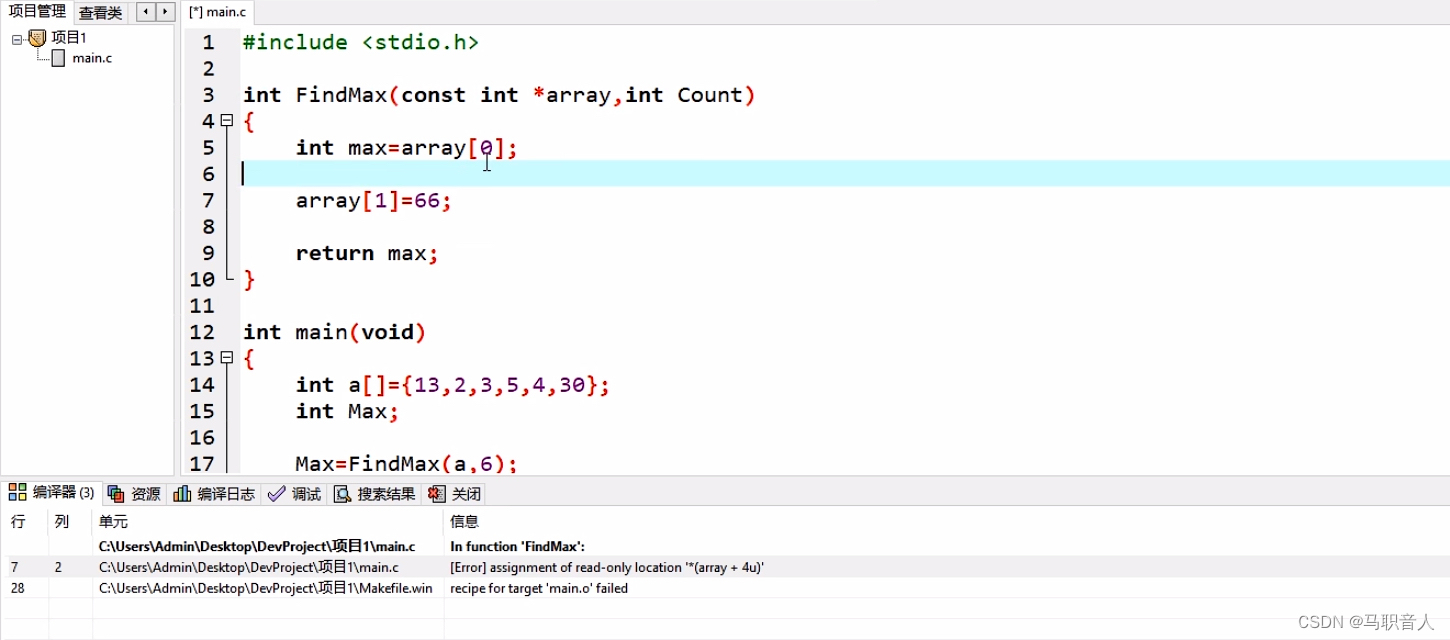Click line number 7 in the editor gutter
The image size is (1450, 640).
[x=208, y=200]
